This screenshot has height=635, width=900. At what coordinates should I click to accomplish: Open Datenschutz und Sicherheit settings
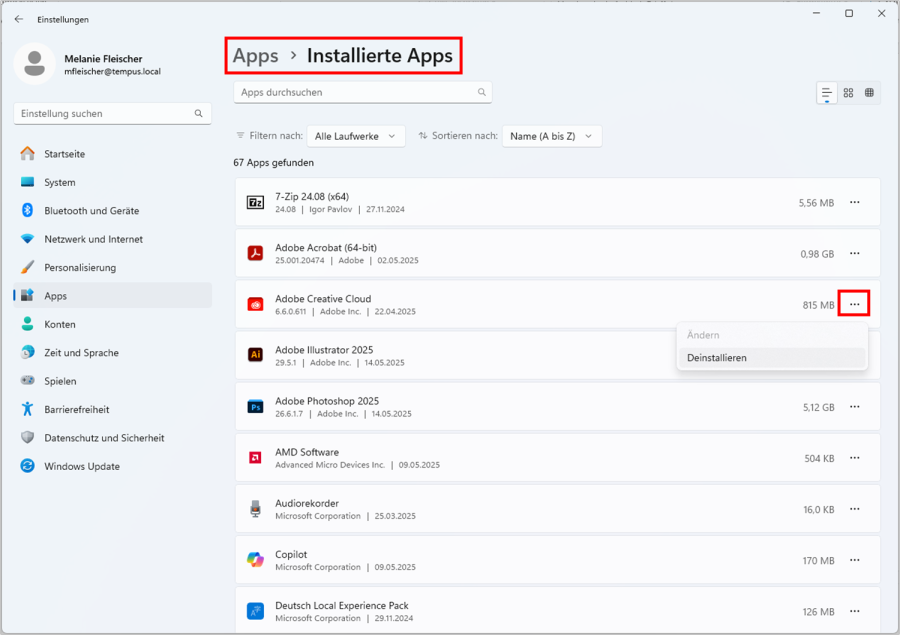point(112,438)
